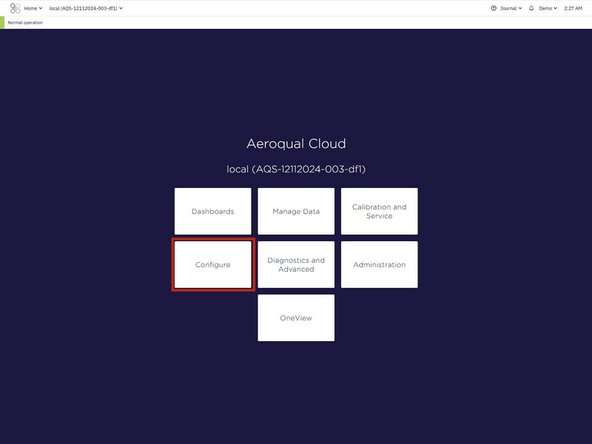592x444 pixels.
Task: Open the Journal dropdown
Action: tap(511, 8)
